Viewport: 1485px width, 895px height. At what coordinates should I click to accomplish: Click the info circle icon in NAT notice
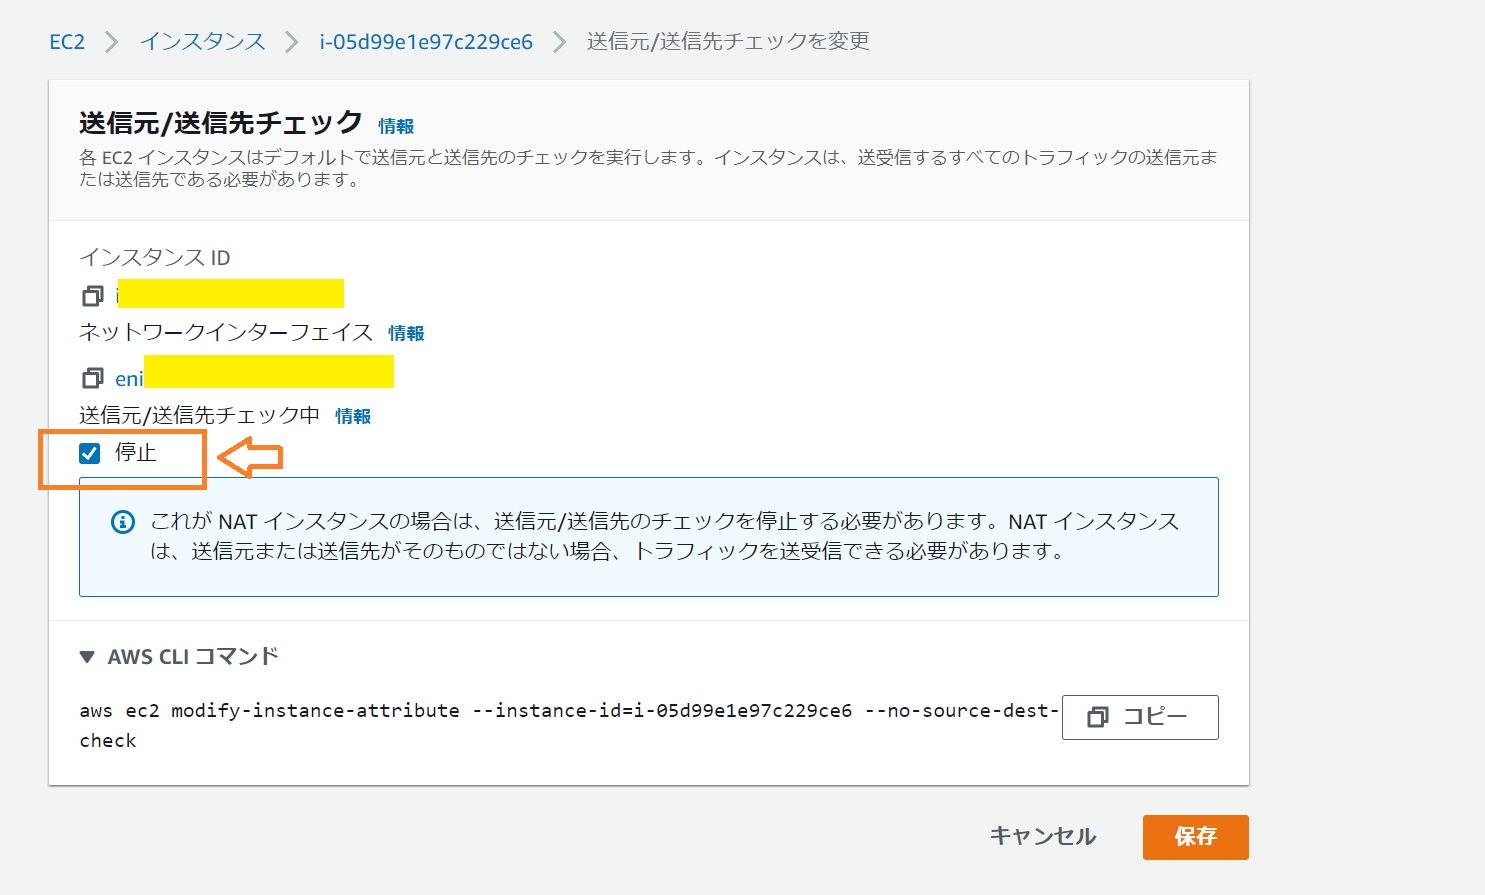click(122, 520)
